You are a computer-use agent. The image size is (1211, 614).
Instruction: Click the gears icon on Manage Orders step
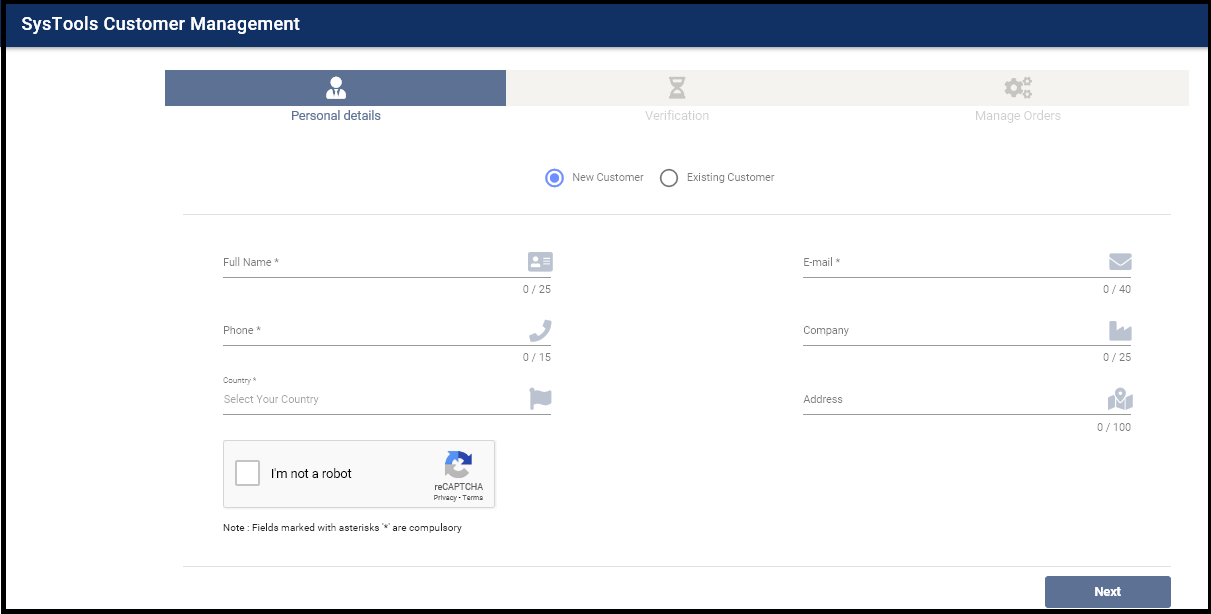pos(1017,85)
